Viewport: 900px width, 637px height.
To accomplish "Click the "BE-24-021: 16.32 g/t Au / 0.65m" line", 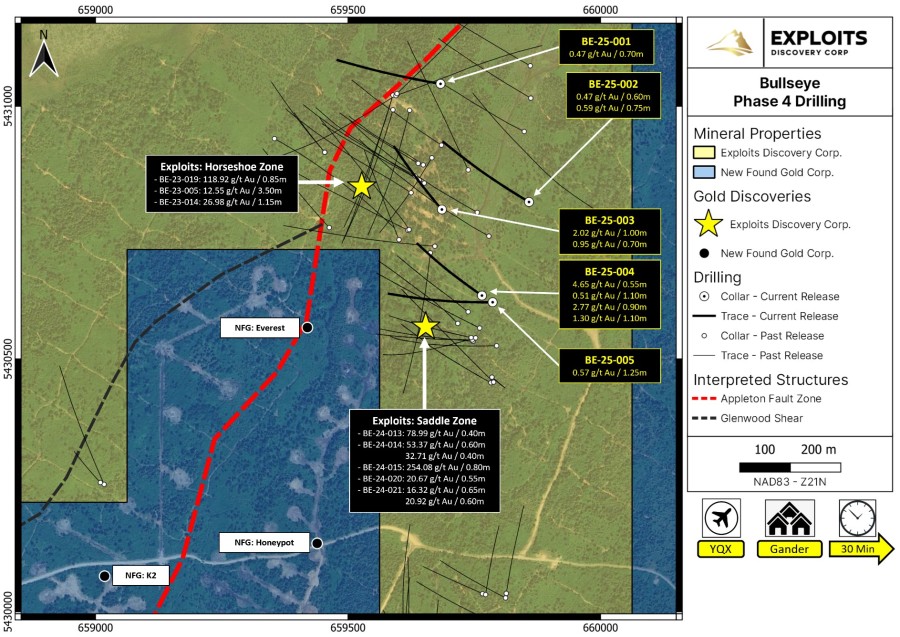I will pyautogui.click(x=421, y=490).
